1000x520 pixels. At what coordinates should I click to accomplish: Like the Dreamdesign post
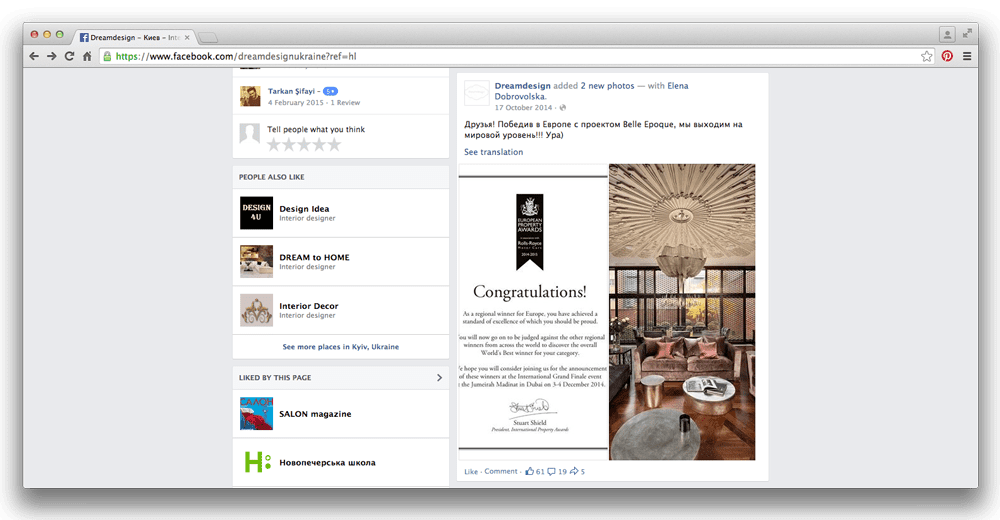(x=471, y=472)
